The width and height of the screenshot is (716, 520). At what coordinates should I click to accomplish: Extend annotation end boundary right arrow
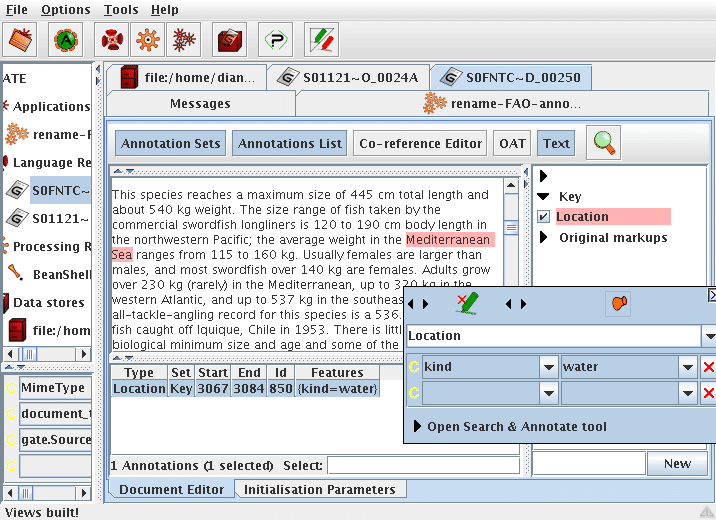pos(523,304)
